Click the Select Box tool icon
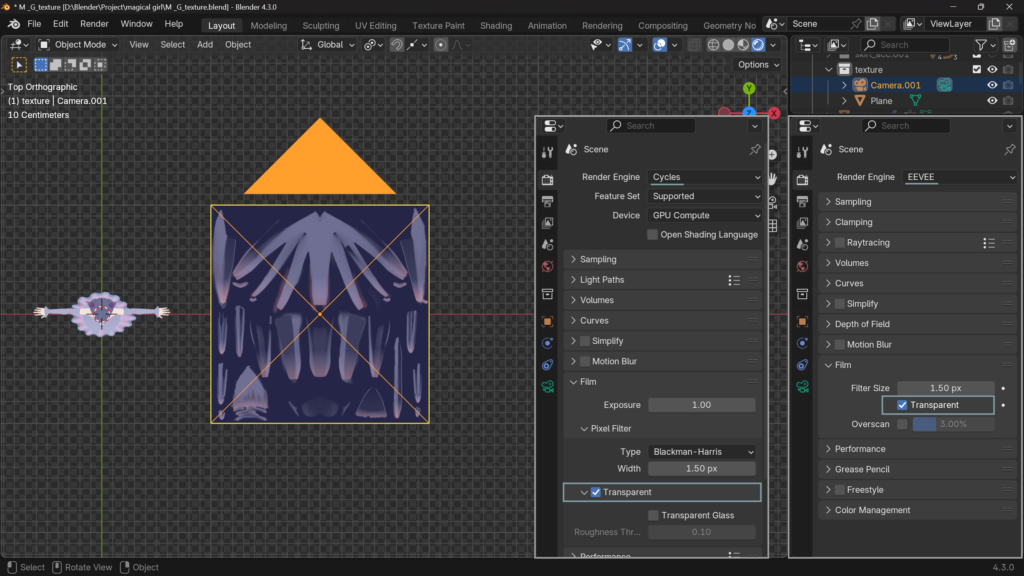The image size is (1024, 576). (x=19, y=65)
